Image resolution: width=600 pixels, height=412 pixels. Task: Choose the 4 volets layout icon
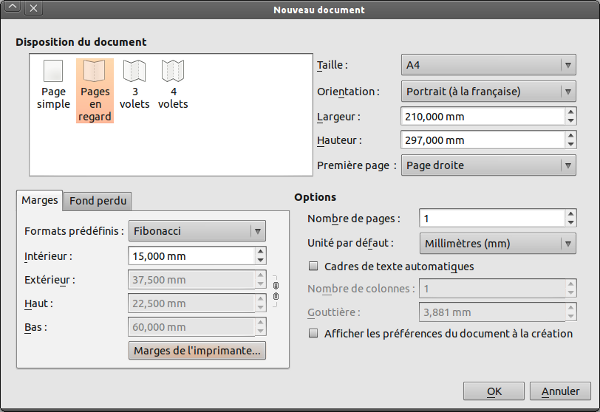tap(173, 71)
